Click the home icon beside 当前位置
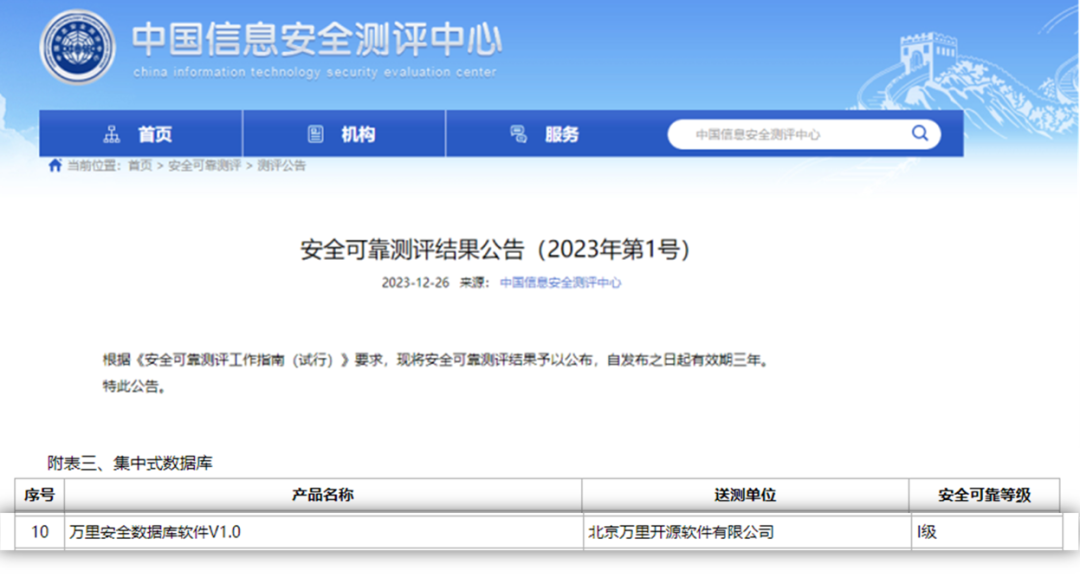This screenshot has width=1080, height=578. [x=55, y=165]
